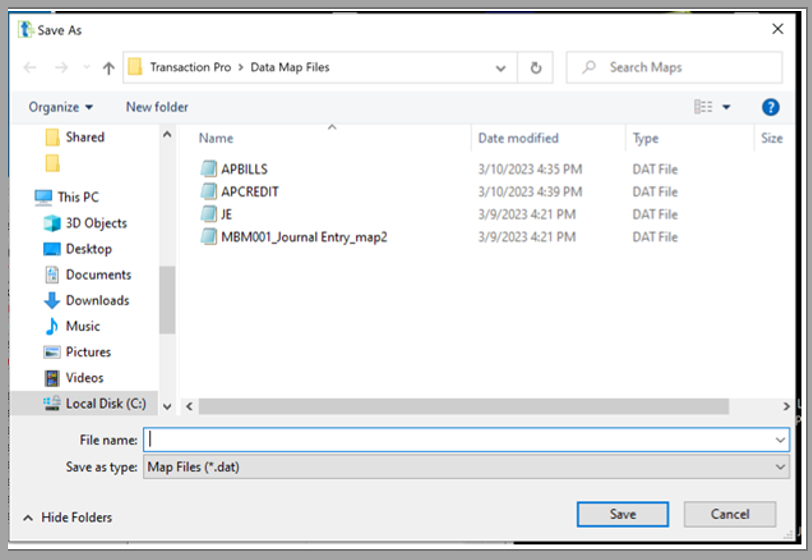This screenshot has width=812, height=560.
Task: Open Downloads in navigation pane
Action: (86, 300)
